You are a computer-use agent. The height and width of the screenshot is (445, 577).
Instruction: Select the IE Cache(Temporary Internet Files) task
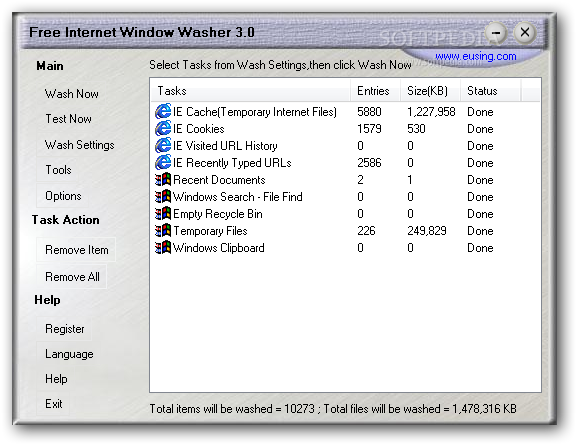(x=255, y=112)
